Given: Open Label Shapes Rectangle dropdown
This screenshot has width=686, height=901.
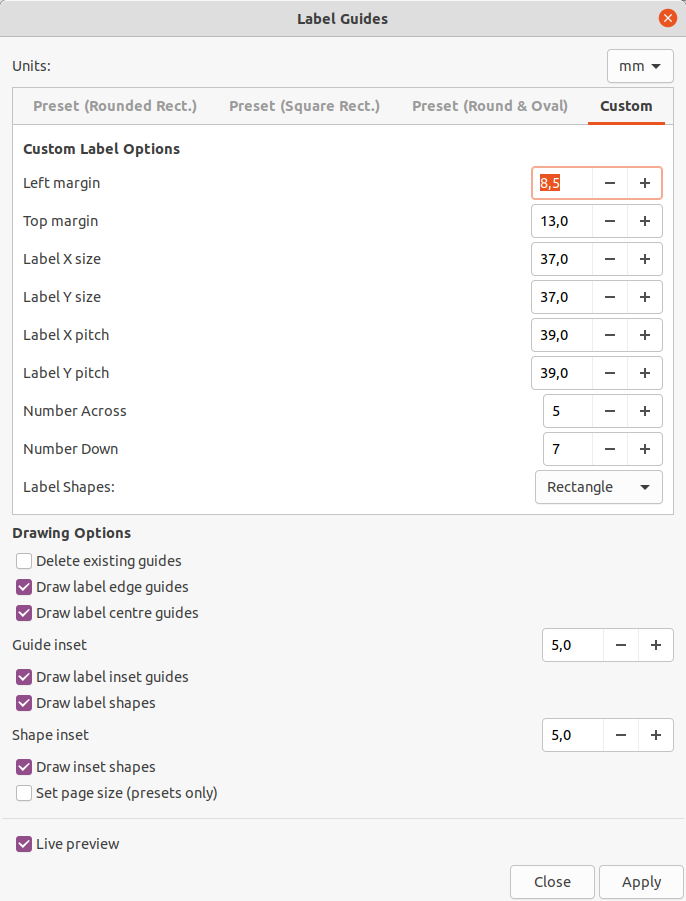Looking at the screenshot, I should point(599,487).
